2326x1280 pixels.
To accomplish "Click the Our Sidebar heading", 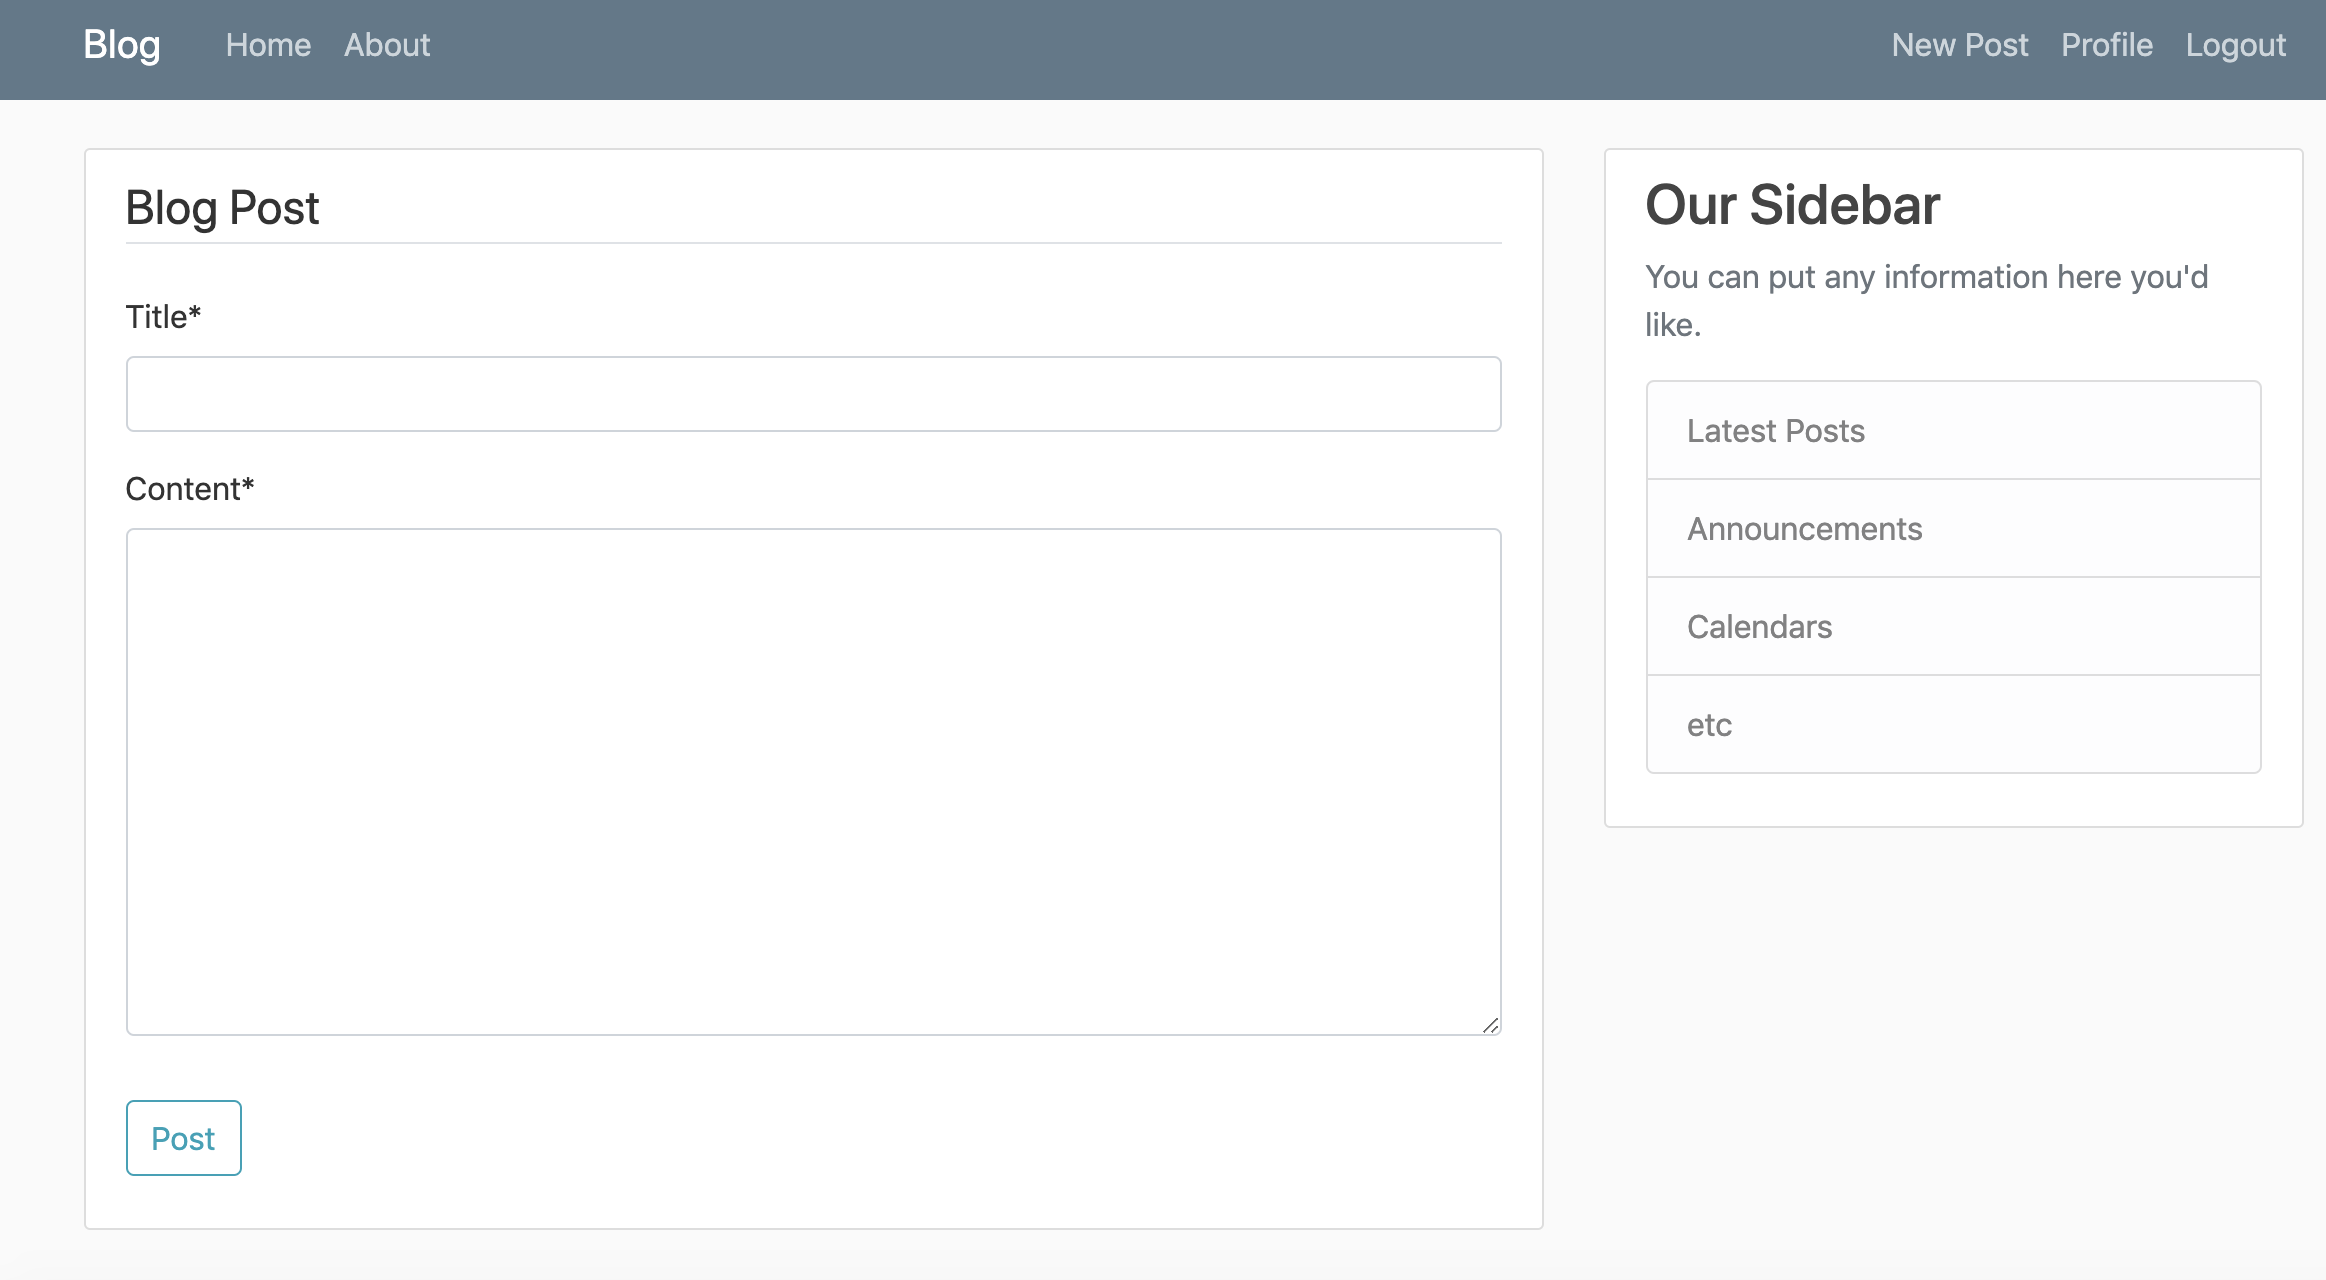I will [x=1792, y=204].
